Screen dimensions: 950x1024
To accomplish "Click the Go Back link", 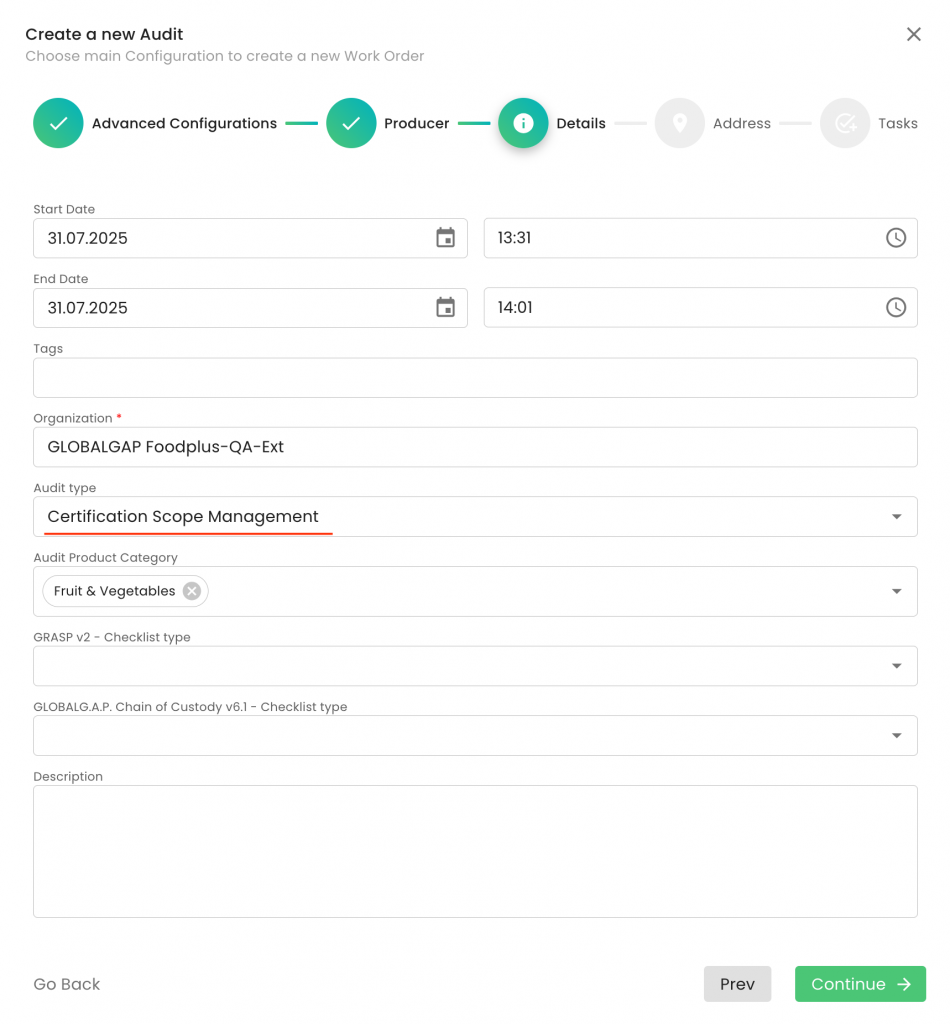I will pyautogui.click(x=67, y=984).
